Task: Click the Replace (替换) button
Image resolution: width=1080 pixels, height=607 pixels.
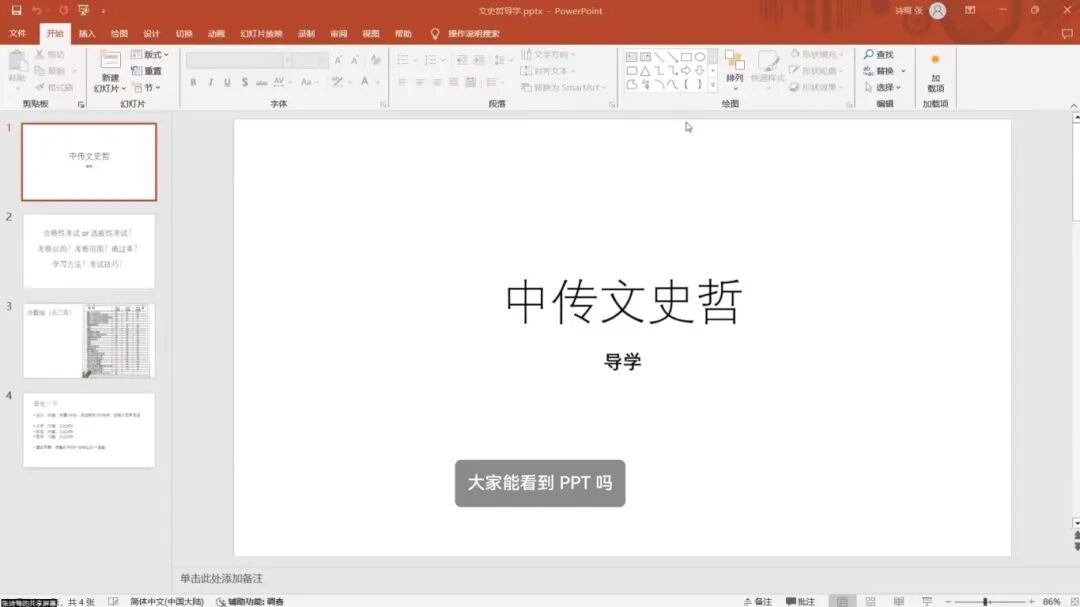Action: click(884, 71)
